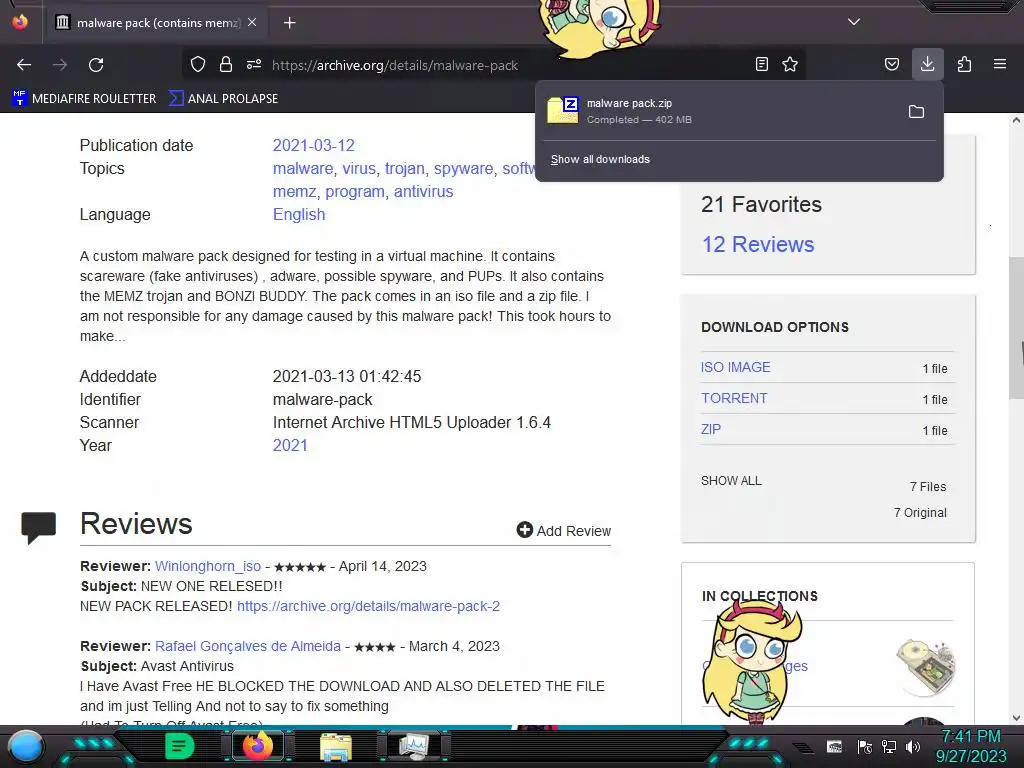Open the malware-pack-2 archive link
The image size is (1024, 768).
click(x=368, y=606)
